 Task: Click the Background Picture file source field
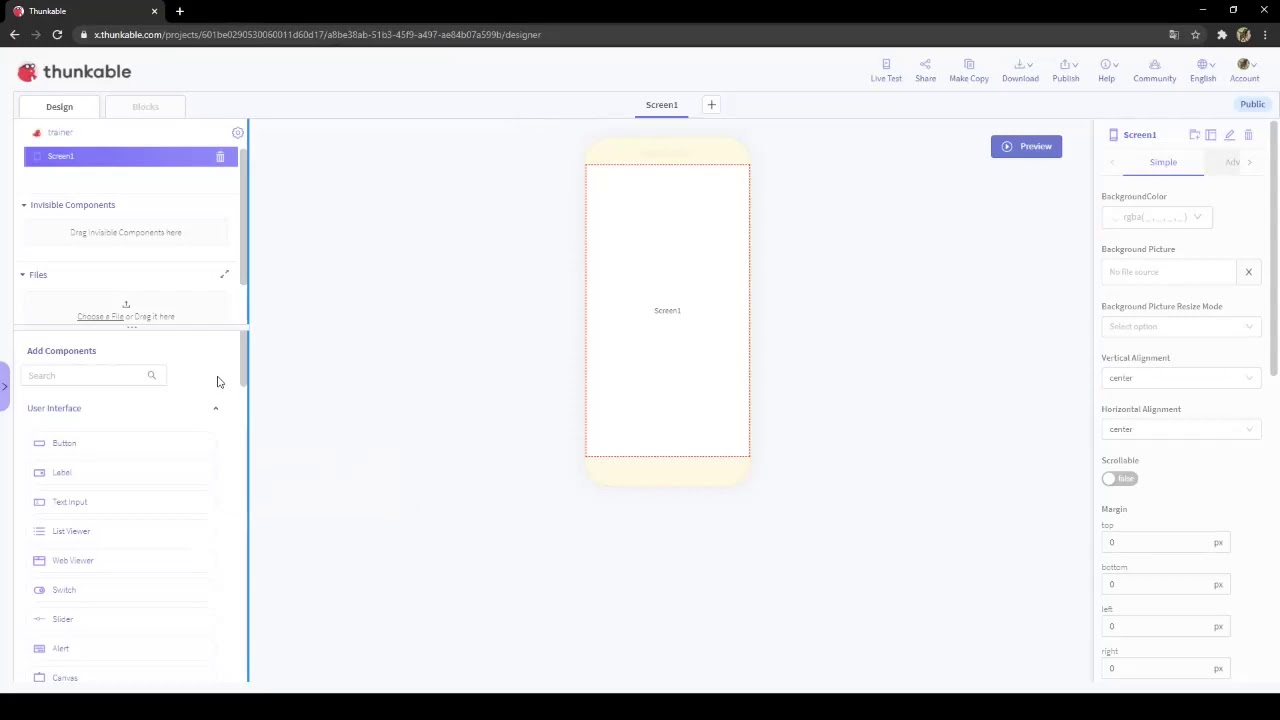pyautogui.click(x=1169, y=272)
